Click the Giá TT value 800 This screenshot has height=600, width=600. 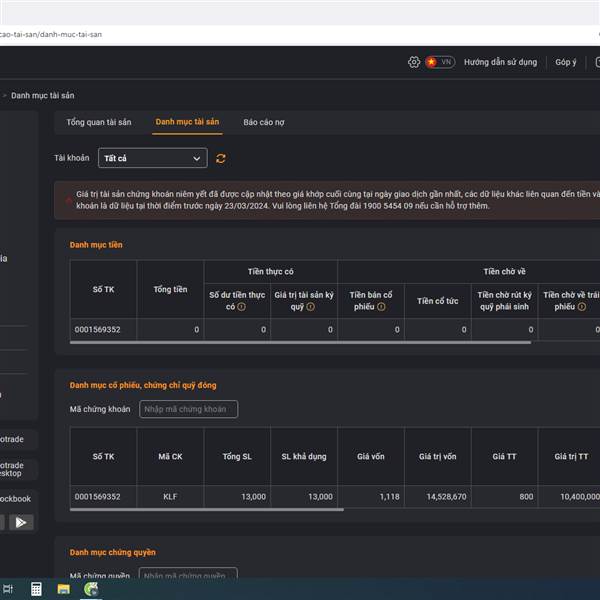point(526,497)
